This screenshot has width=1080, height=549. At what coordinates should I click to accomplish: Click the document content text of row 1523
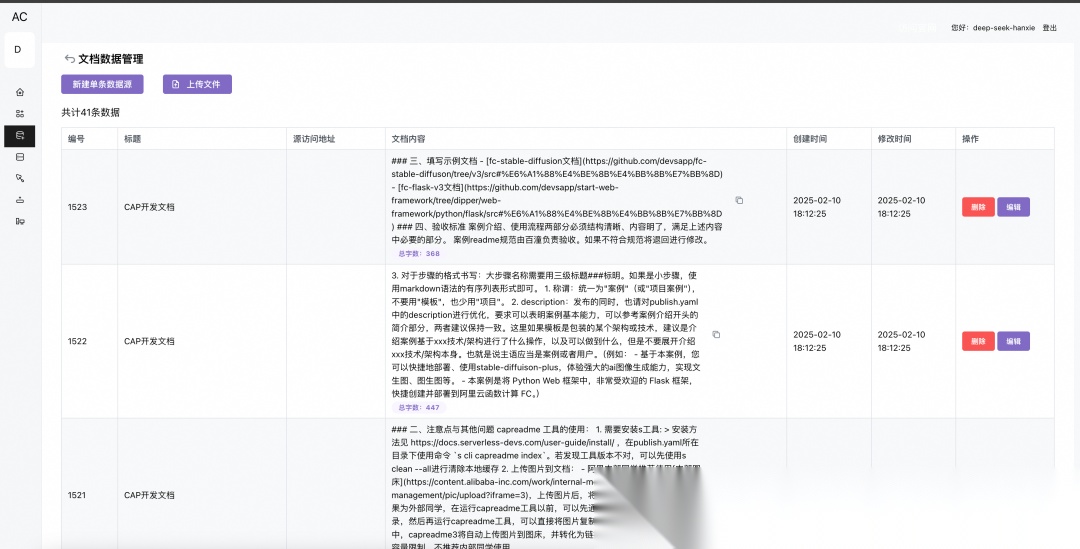point(557,200)
